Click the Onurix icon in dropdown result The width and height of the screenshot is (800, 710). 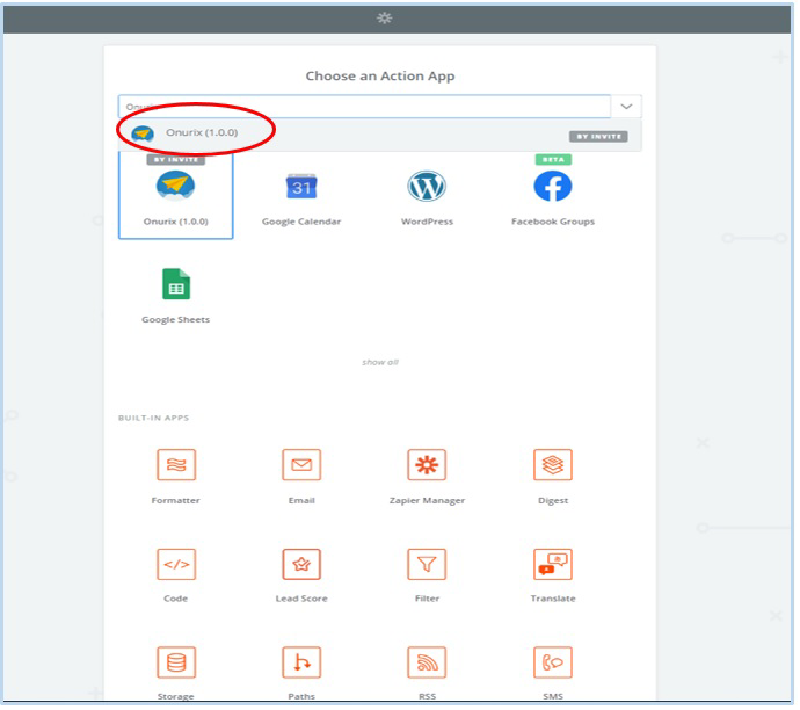pyautogui.click(x=142, y=134)
